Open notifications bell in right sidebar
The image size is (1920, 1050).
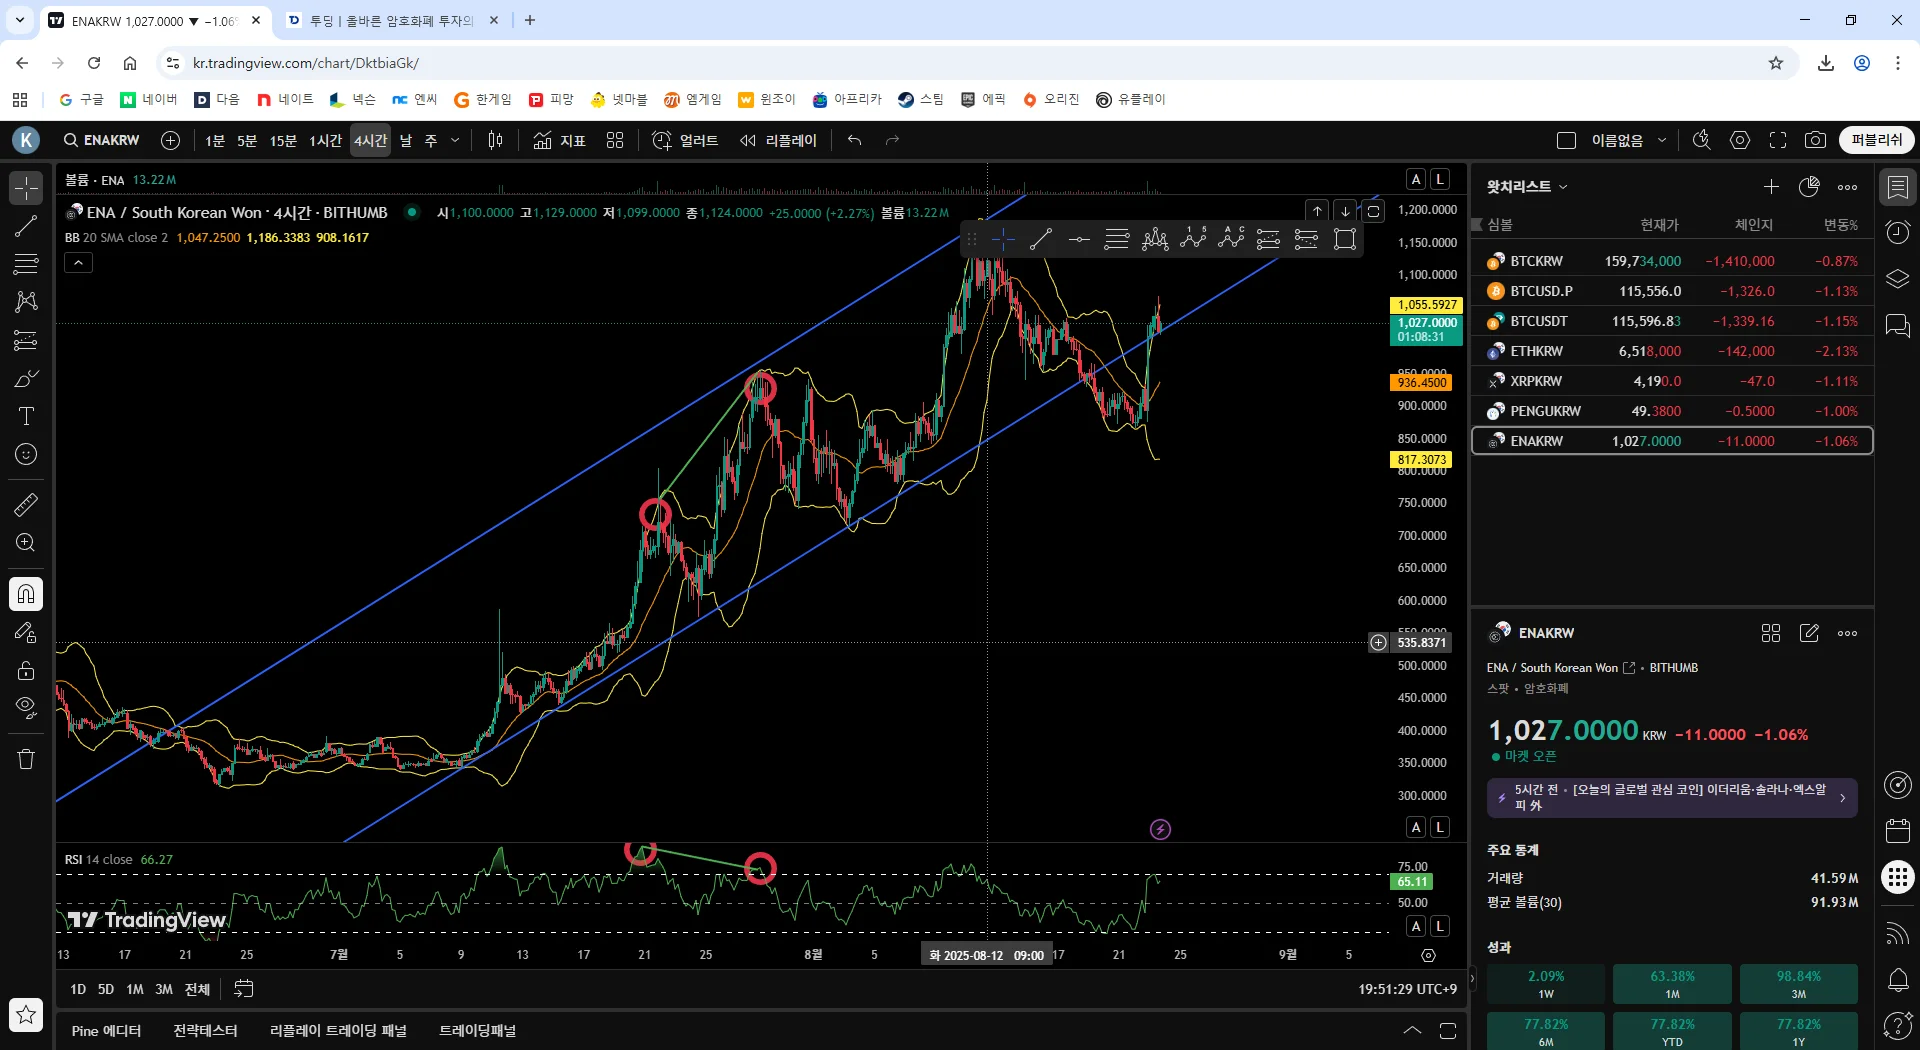(x=1897, y=980)
